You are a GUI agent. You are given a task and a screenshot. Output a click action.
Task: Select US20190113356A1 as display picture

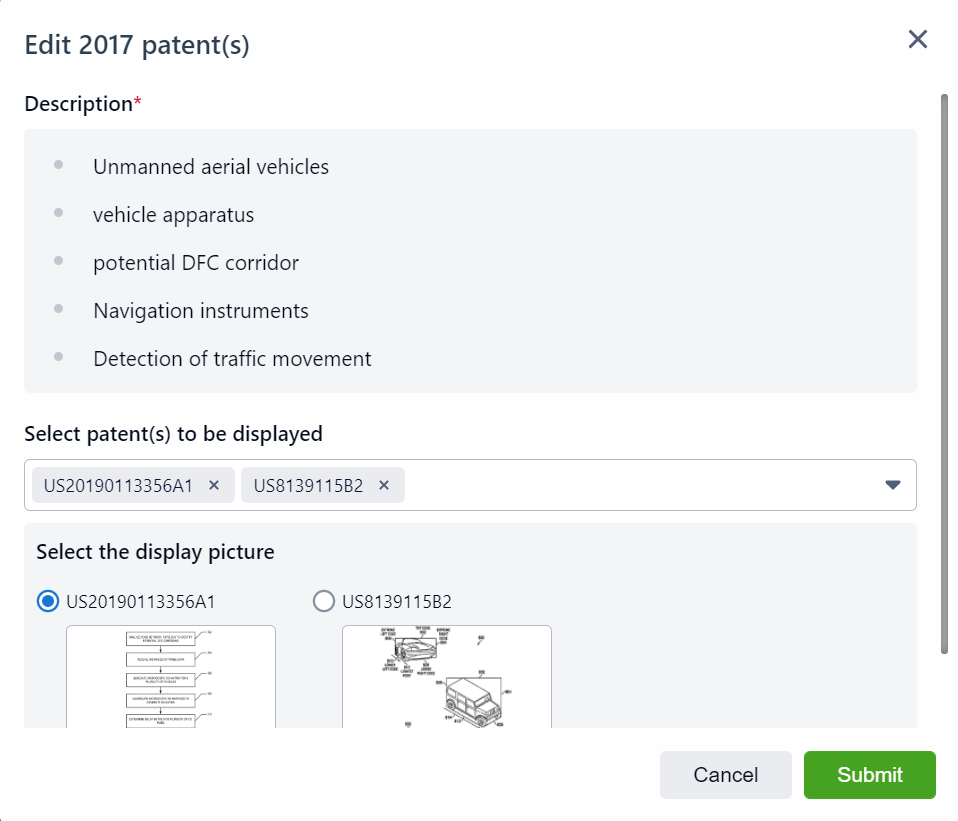coord(47,601)
